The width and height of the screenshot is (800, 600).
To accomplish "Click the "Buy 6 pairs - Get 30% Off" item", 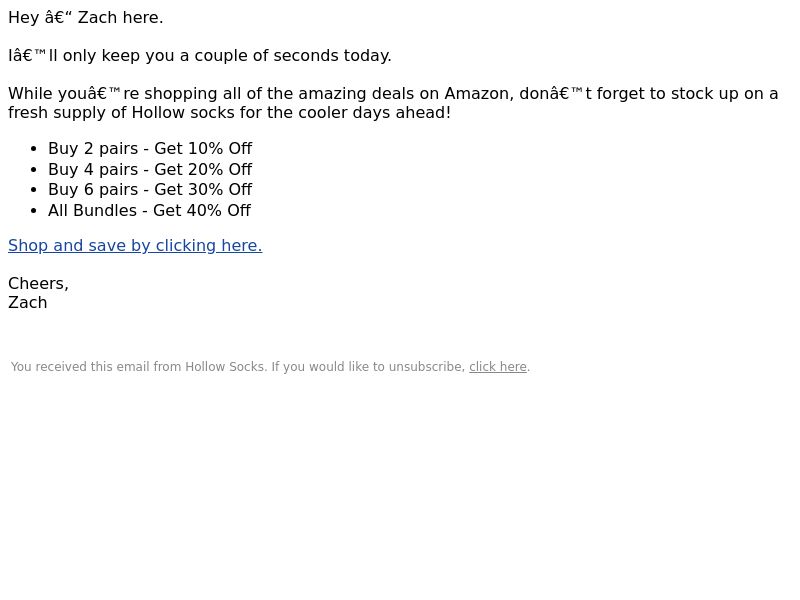I will pos(150,189).
